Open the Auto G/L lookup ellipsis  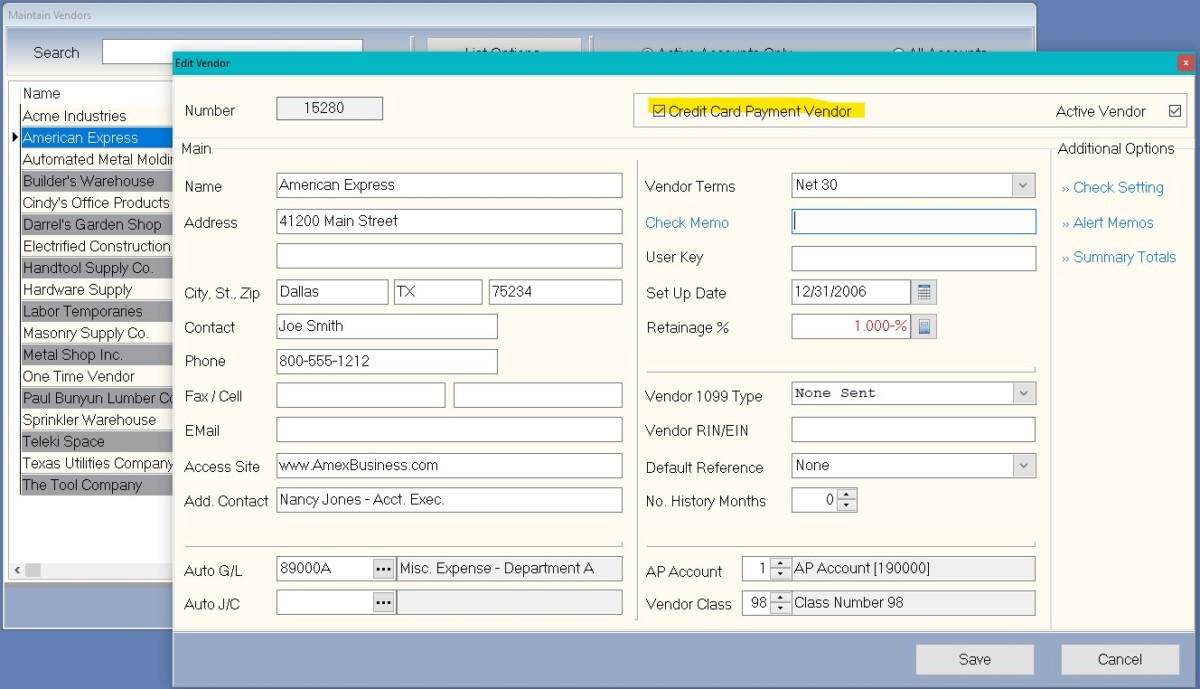pos(383,568)
